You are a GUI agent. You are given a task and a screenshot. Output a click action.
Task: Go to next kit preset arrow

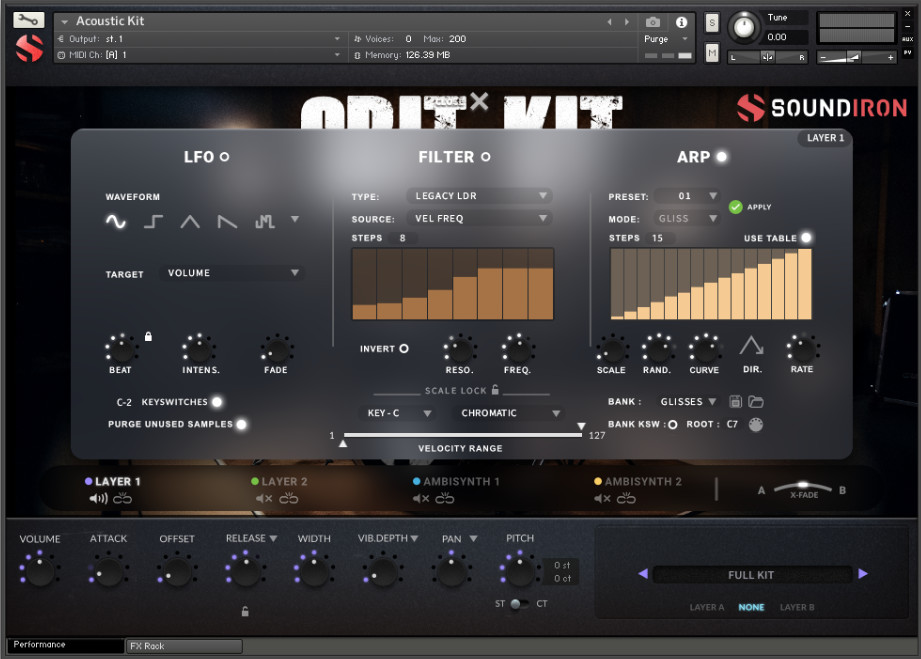point(863,573)
